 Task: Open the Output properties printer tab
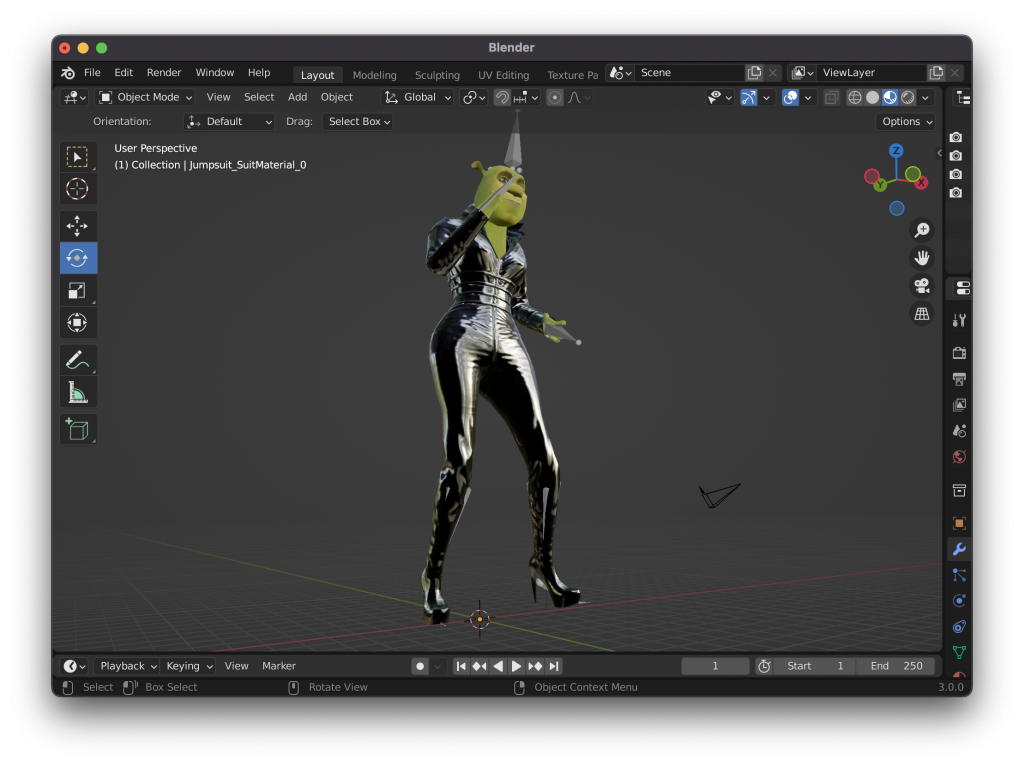tap(959, 379)
